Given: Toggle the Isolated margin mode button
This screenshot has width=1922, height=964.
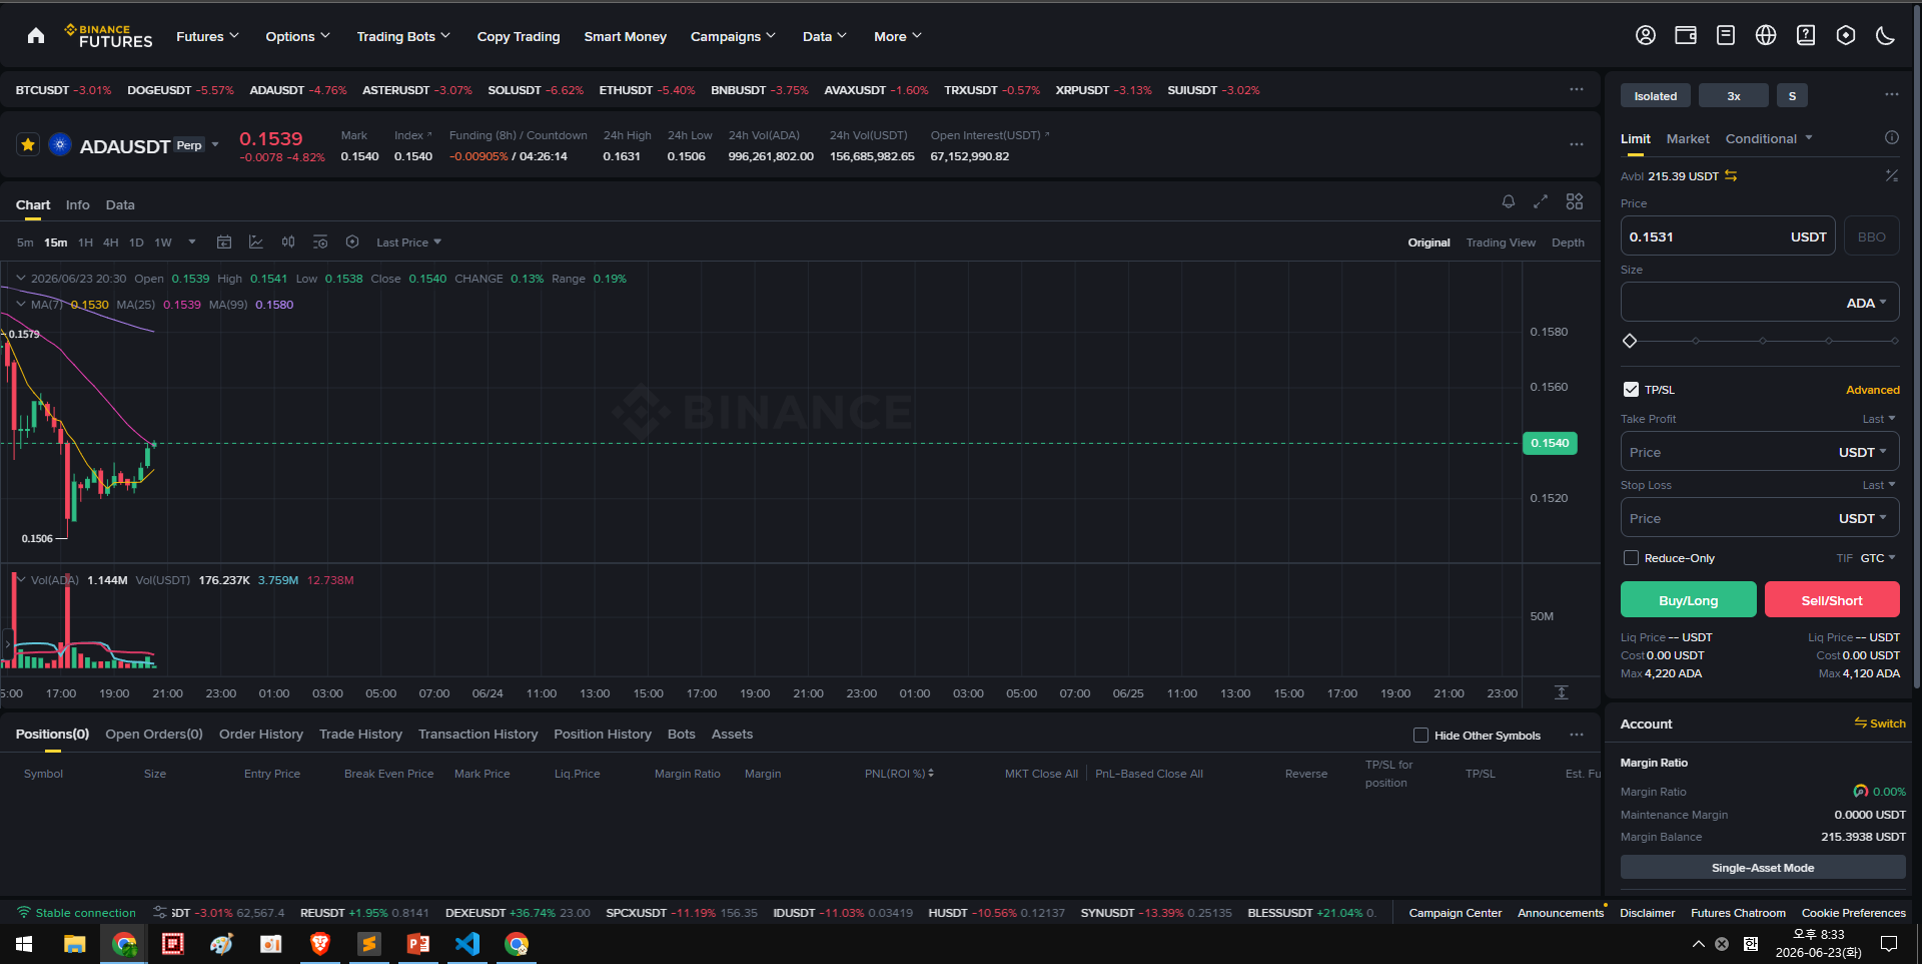Looking at the screenshot, I should pyautogui.click(x=1655, y=96).
